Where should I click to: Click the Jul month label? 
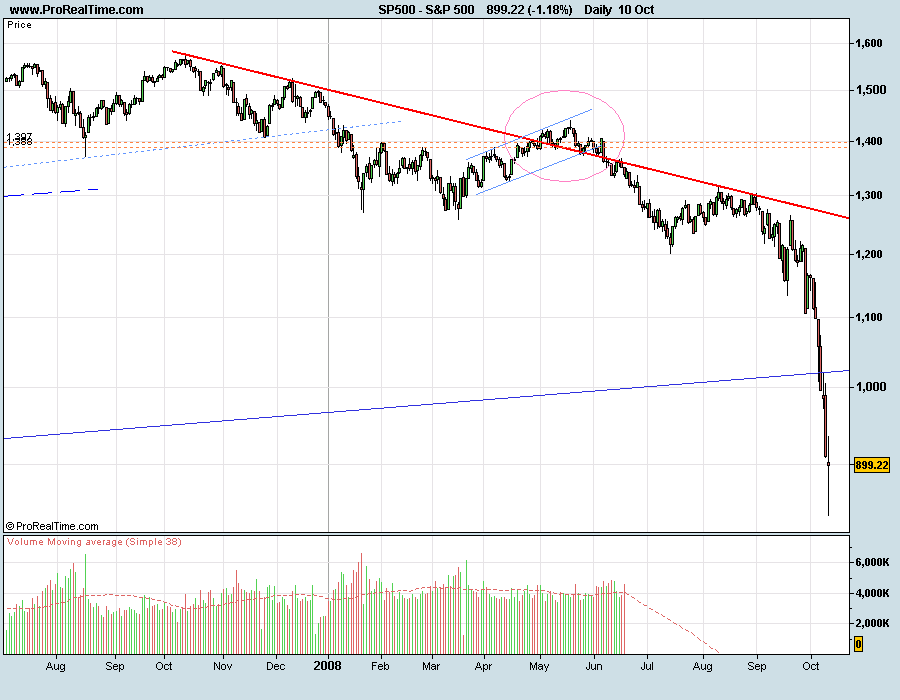[646, 666]
